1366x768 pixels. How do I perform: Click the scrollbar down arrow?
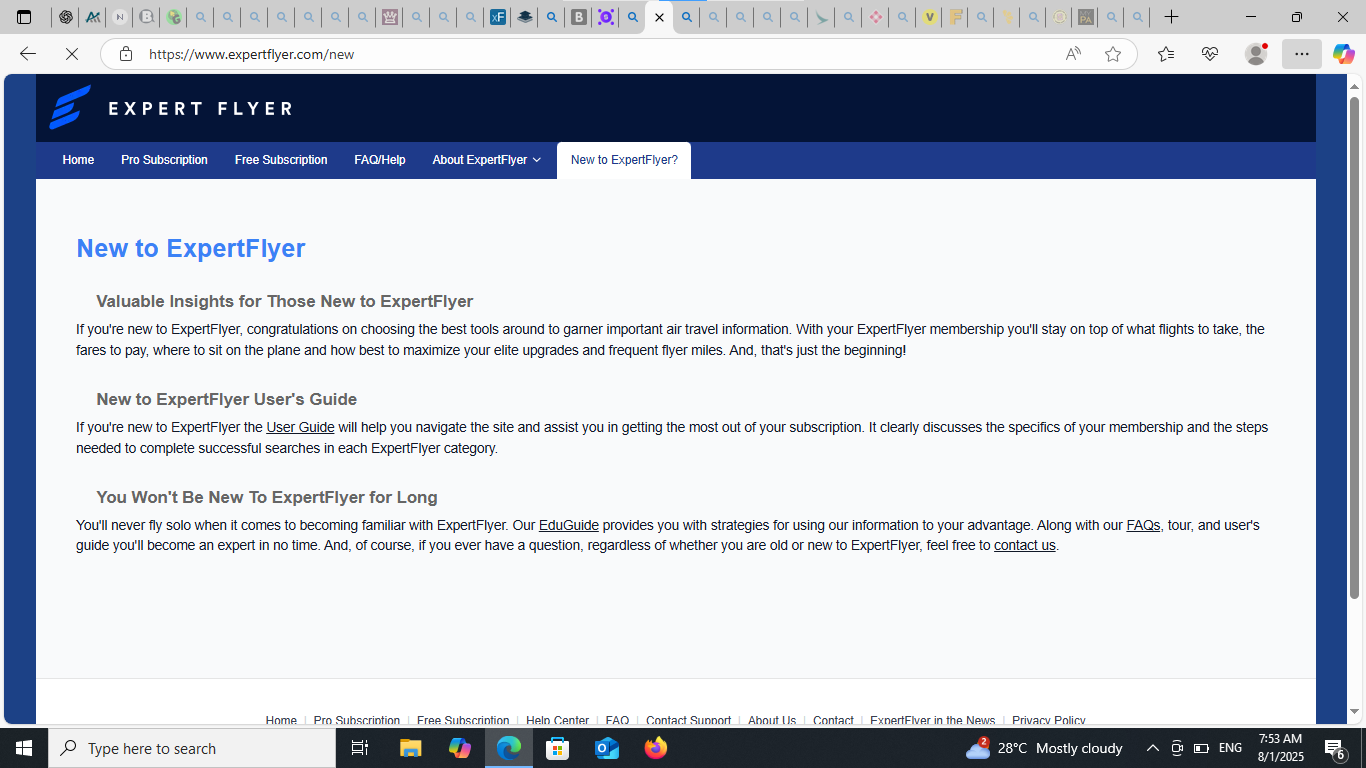coord(1355,712)
